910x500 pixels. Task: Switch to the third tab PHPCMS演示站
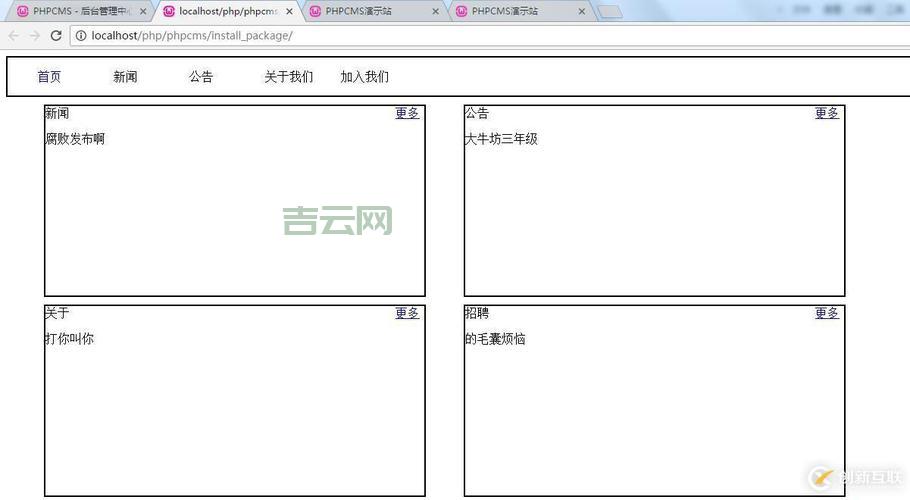click(x=374, y=11)
